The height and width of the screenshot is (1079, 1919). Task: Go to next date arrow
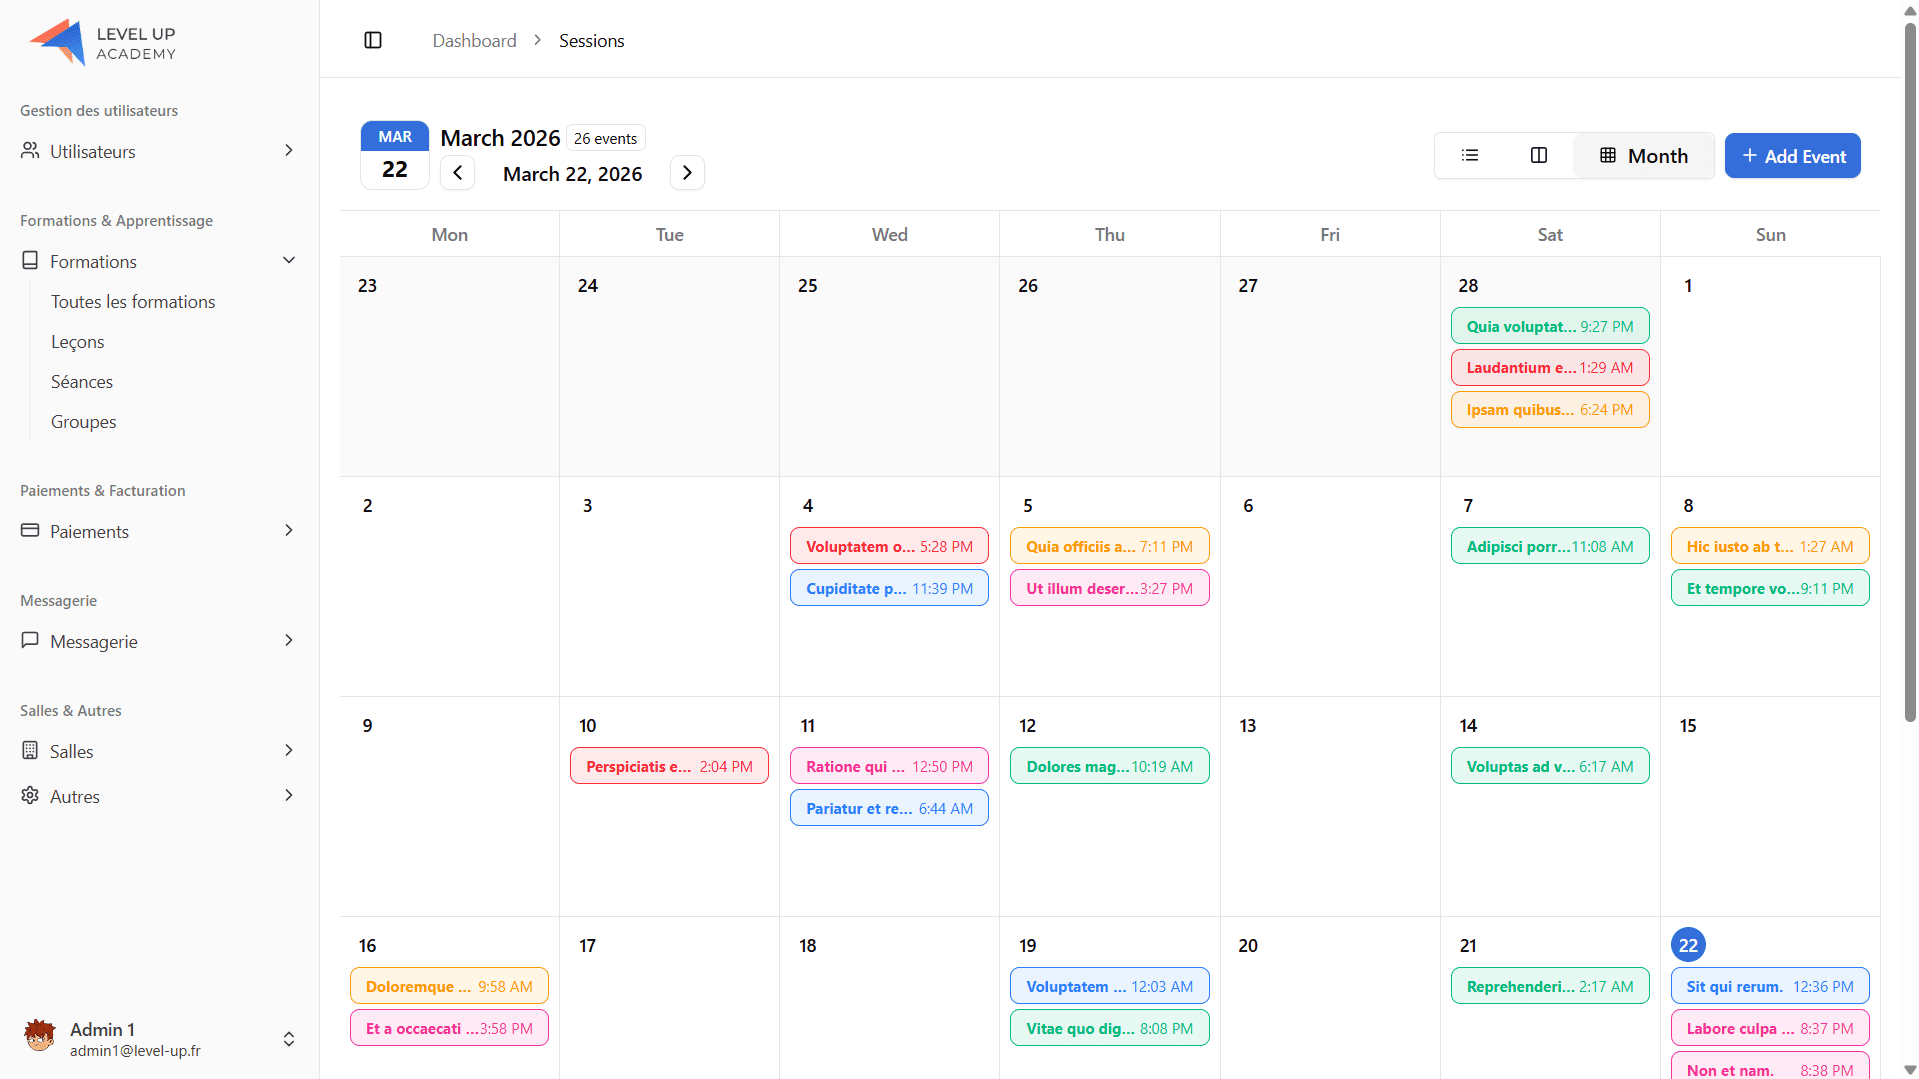pos(687,173)
